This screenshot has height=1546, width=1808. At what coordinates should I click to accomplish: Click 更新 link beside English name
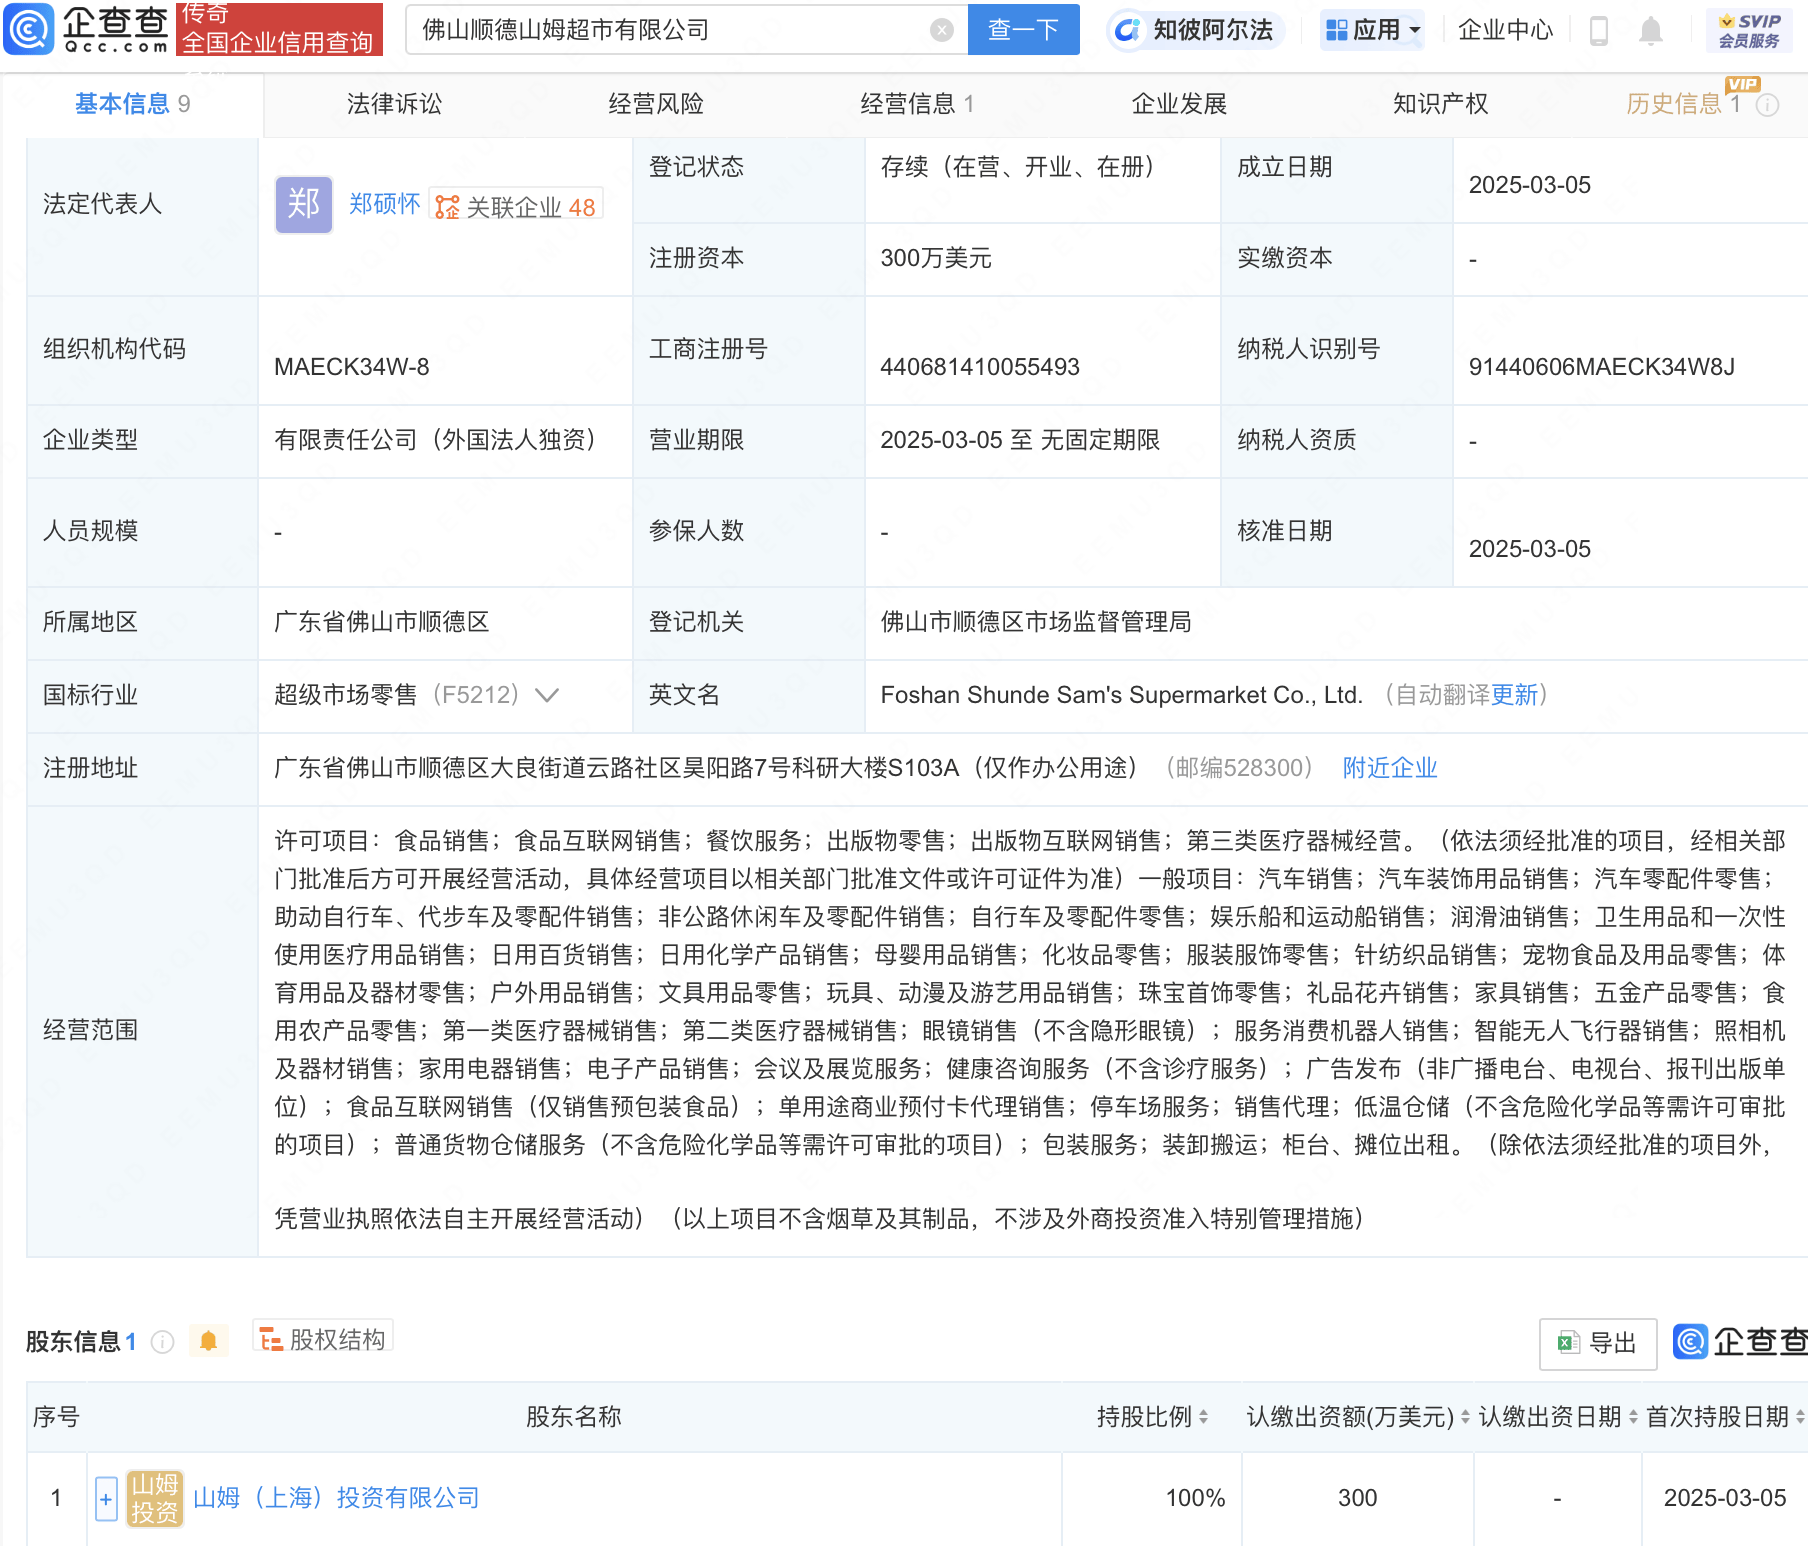[1515, 695]
